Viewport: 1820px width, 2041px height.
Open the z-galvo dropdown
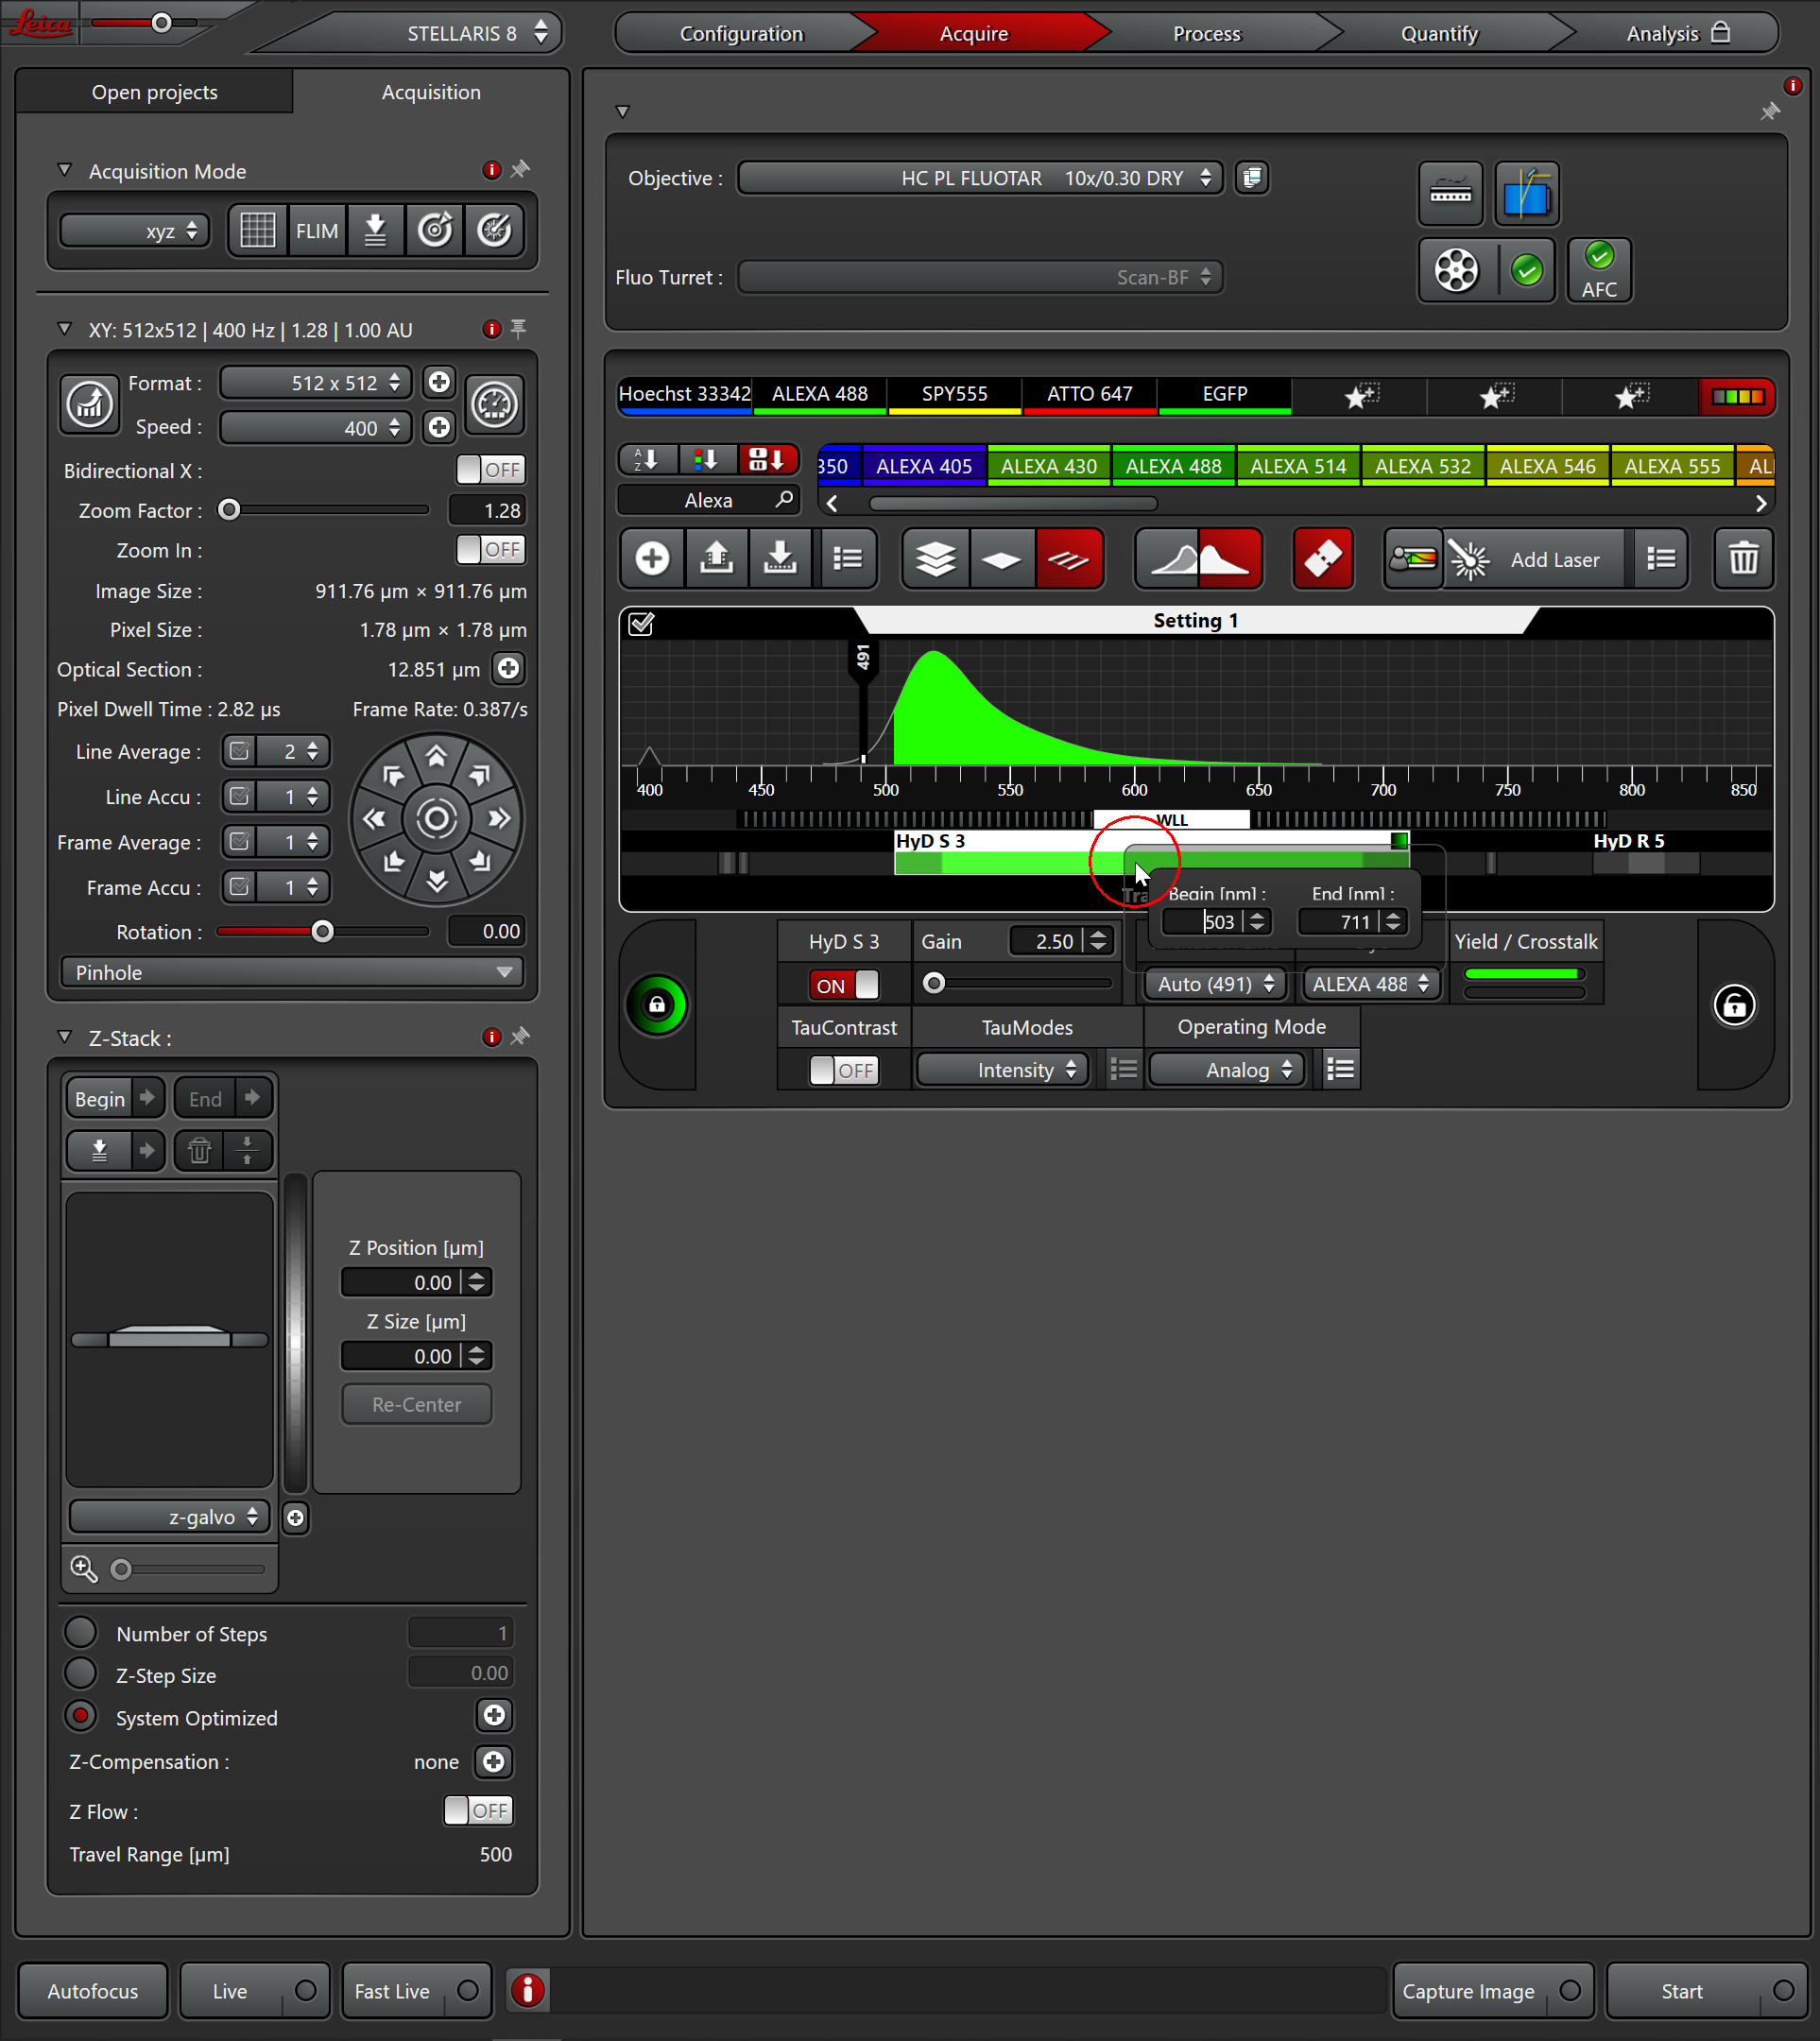[x=169, y=1517]
